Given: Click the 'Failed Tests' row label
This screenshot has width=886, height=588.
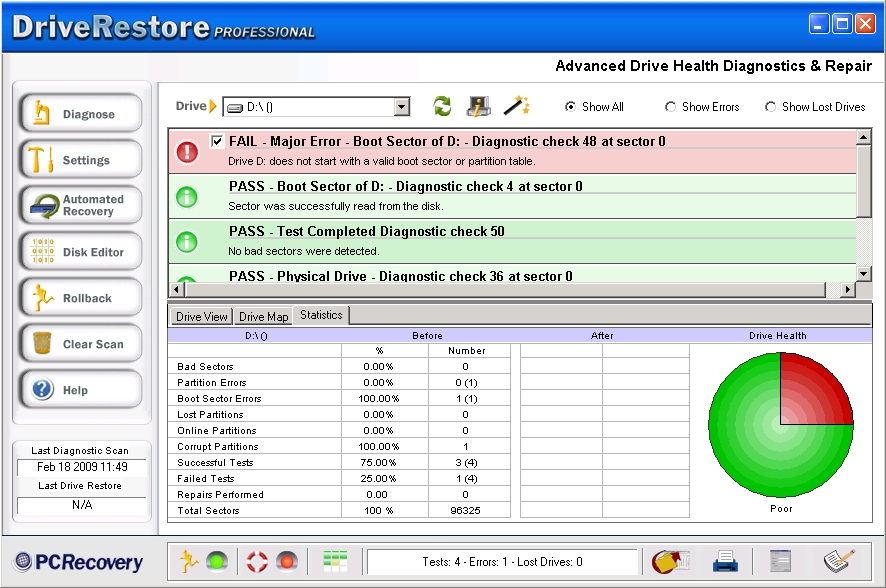Looking at the screenshot, I should [x=206, y=479].
